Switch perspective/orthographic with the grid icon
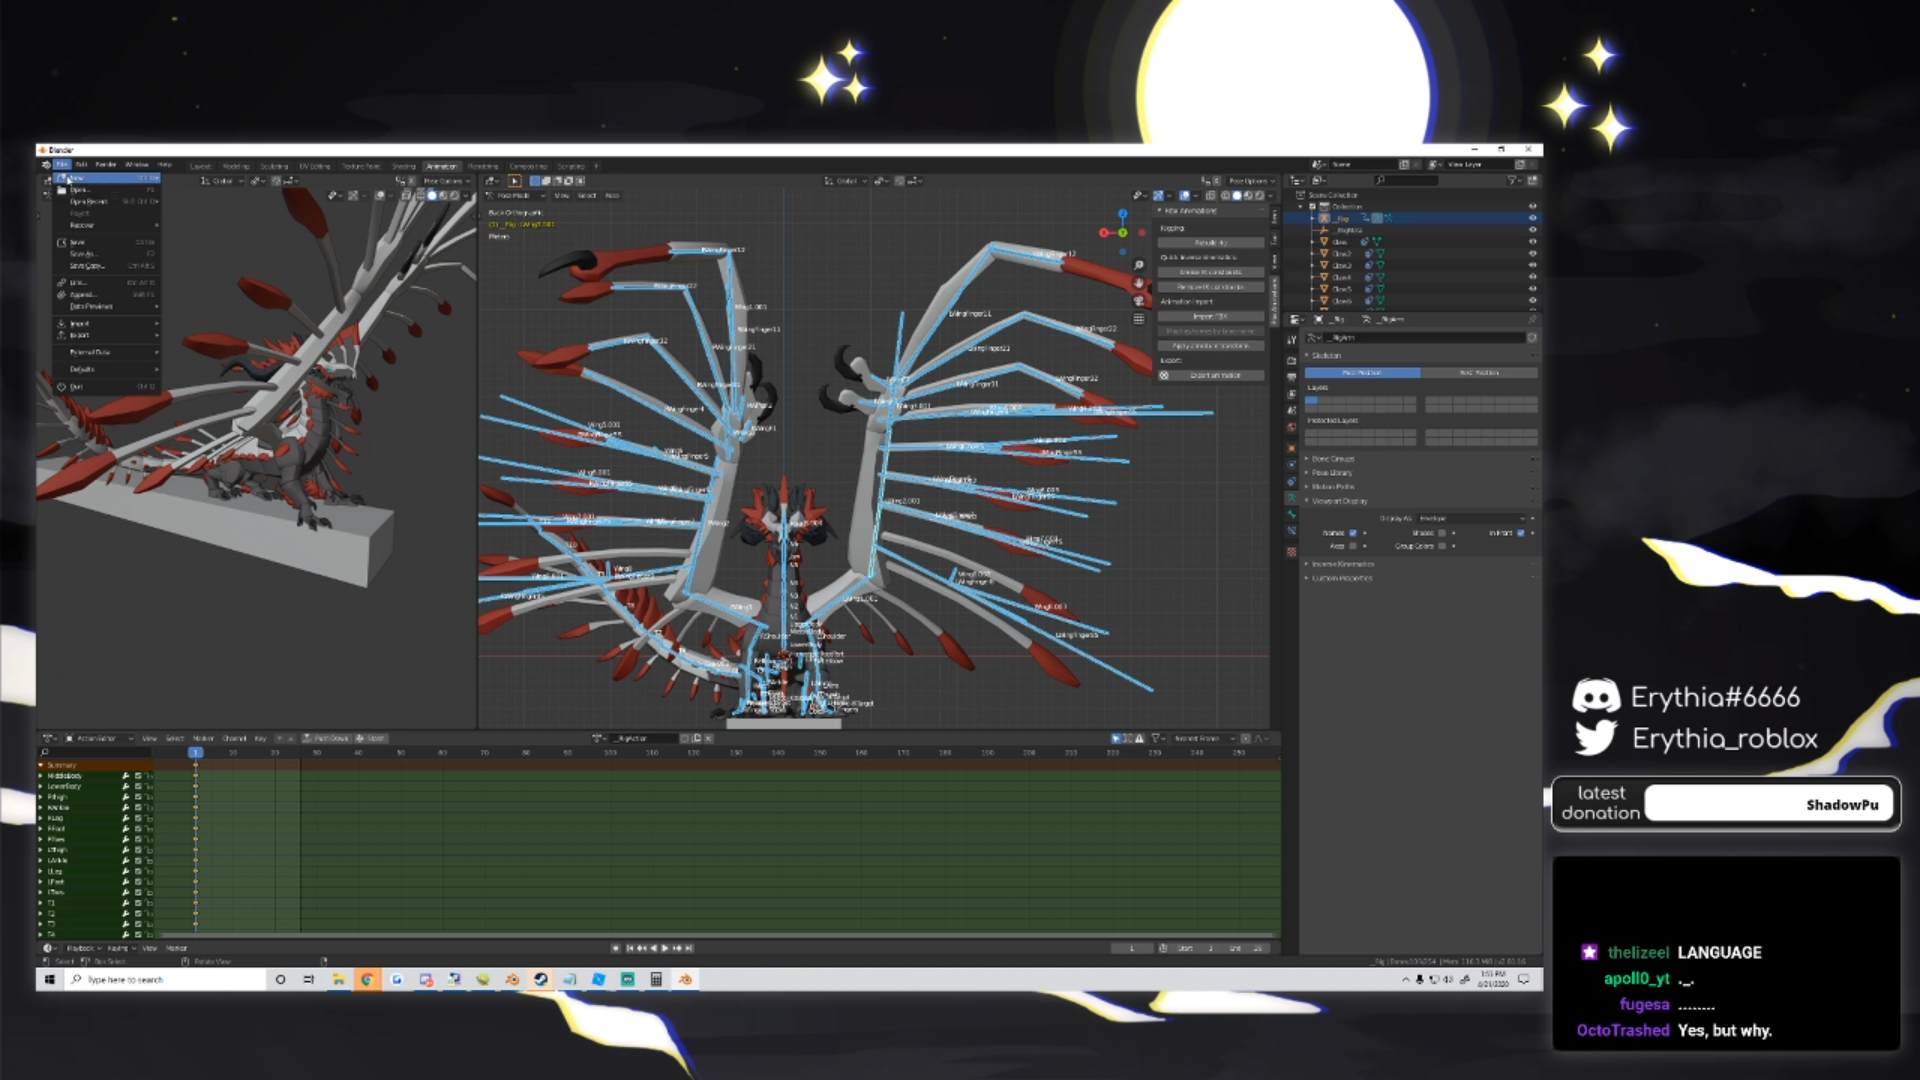The height and width of the screenshot is (1080, 1920). point(1138,319)
